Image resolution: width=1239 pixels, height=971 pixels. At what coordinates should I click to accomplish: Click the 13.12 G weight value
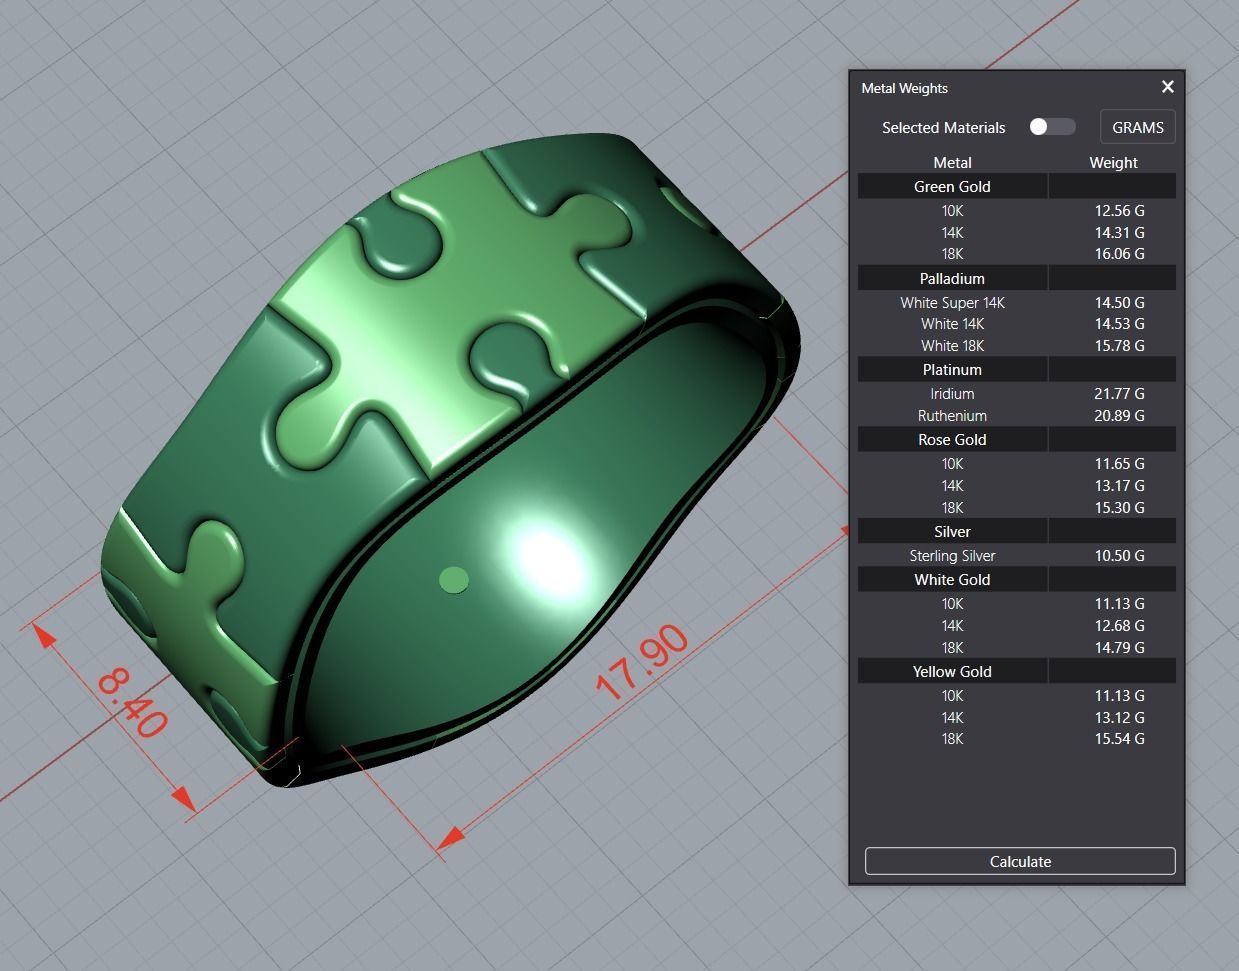(1119, 718)
